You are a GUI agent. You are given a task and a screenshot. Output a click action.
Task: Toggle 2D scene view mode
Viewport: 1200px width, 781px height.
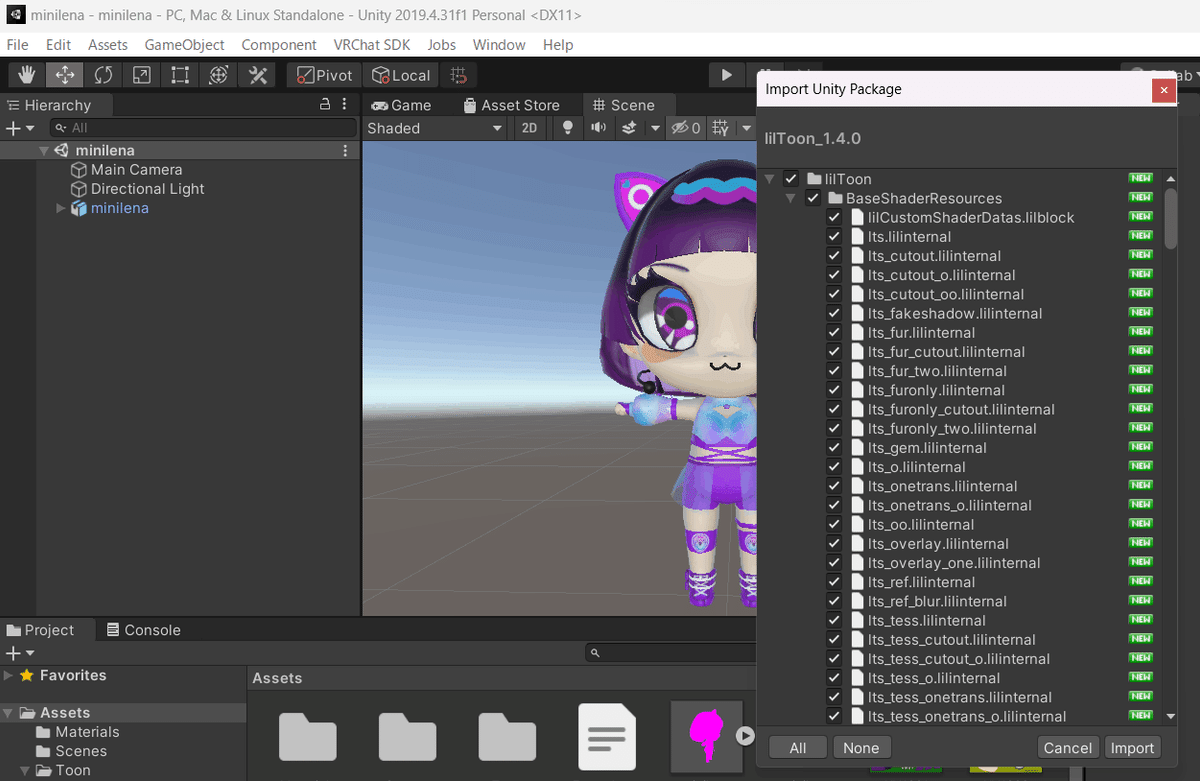coord(529,128)
